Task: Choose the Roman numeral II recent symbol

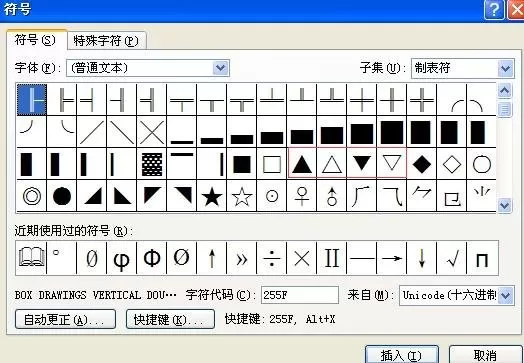Action: (332, 258)
